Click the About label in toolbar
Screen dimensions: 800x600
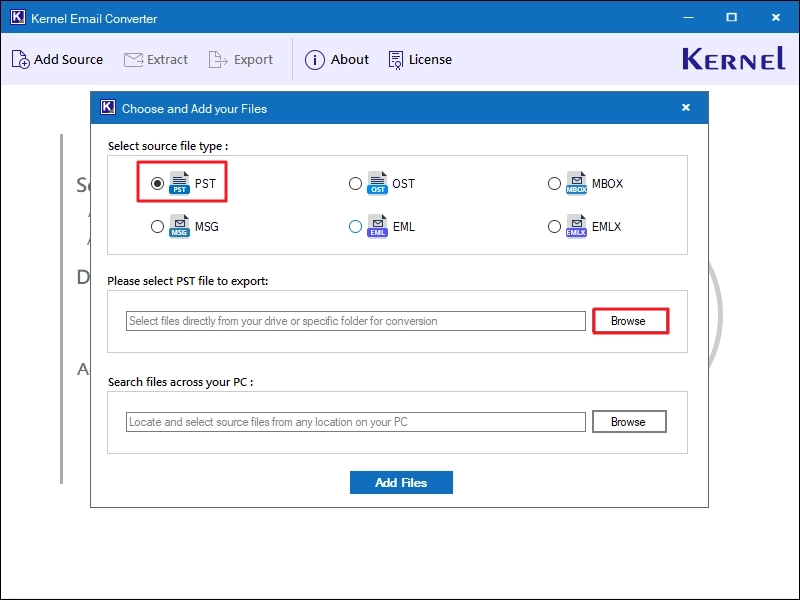click(x=349, y=60)
